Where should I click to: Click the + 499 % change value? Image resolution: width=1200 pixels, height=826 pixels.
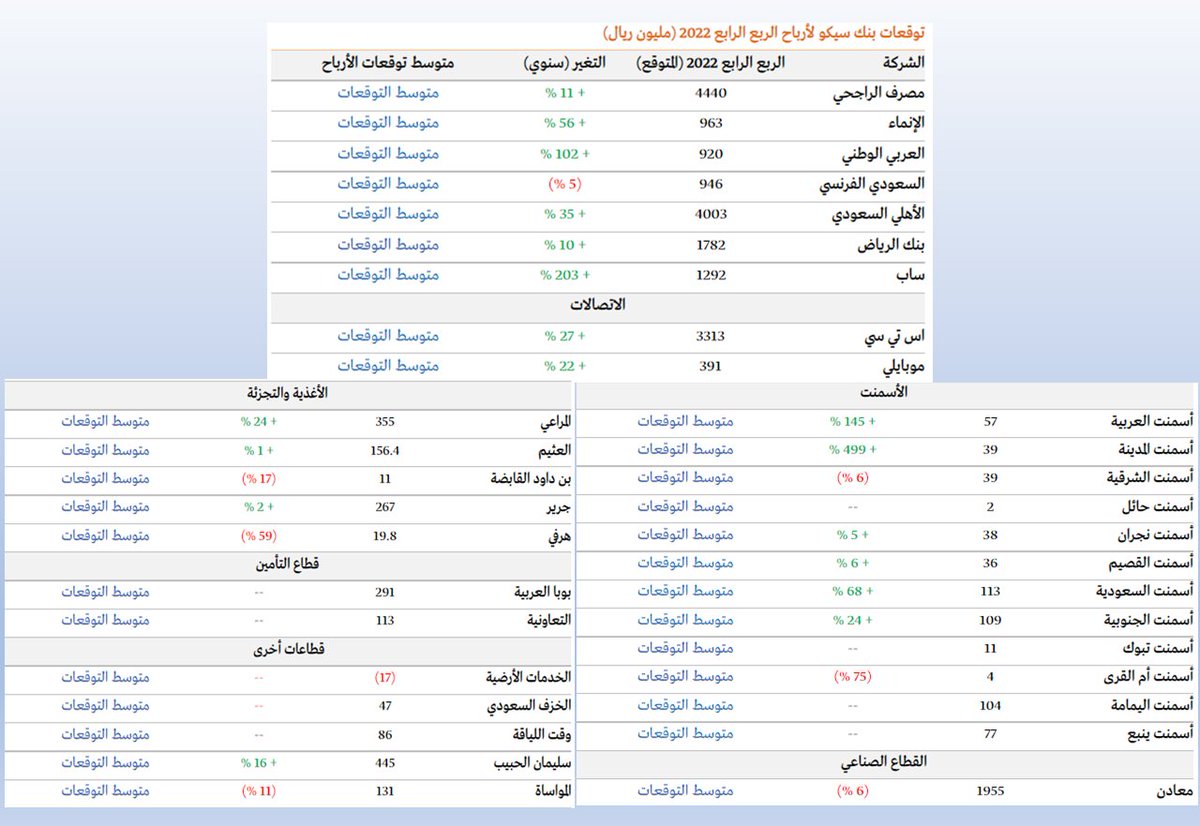(x=854, y=450)
